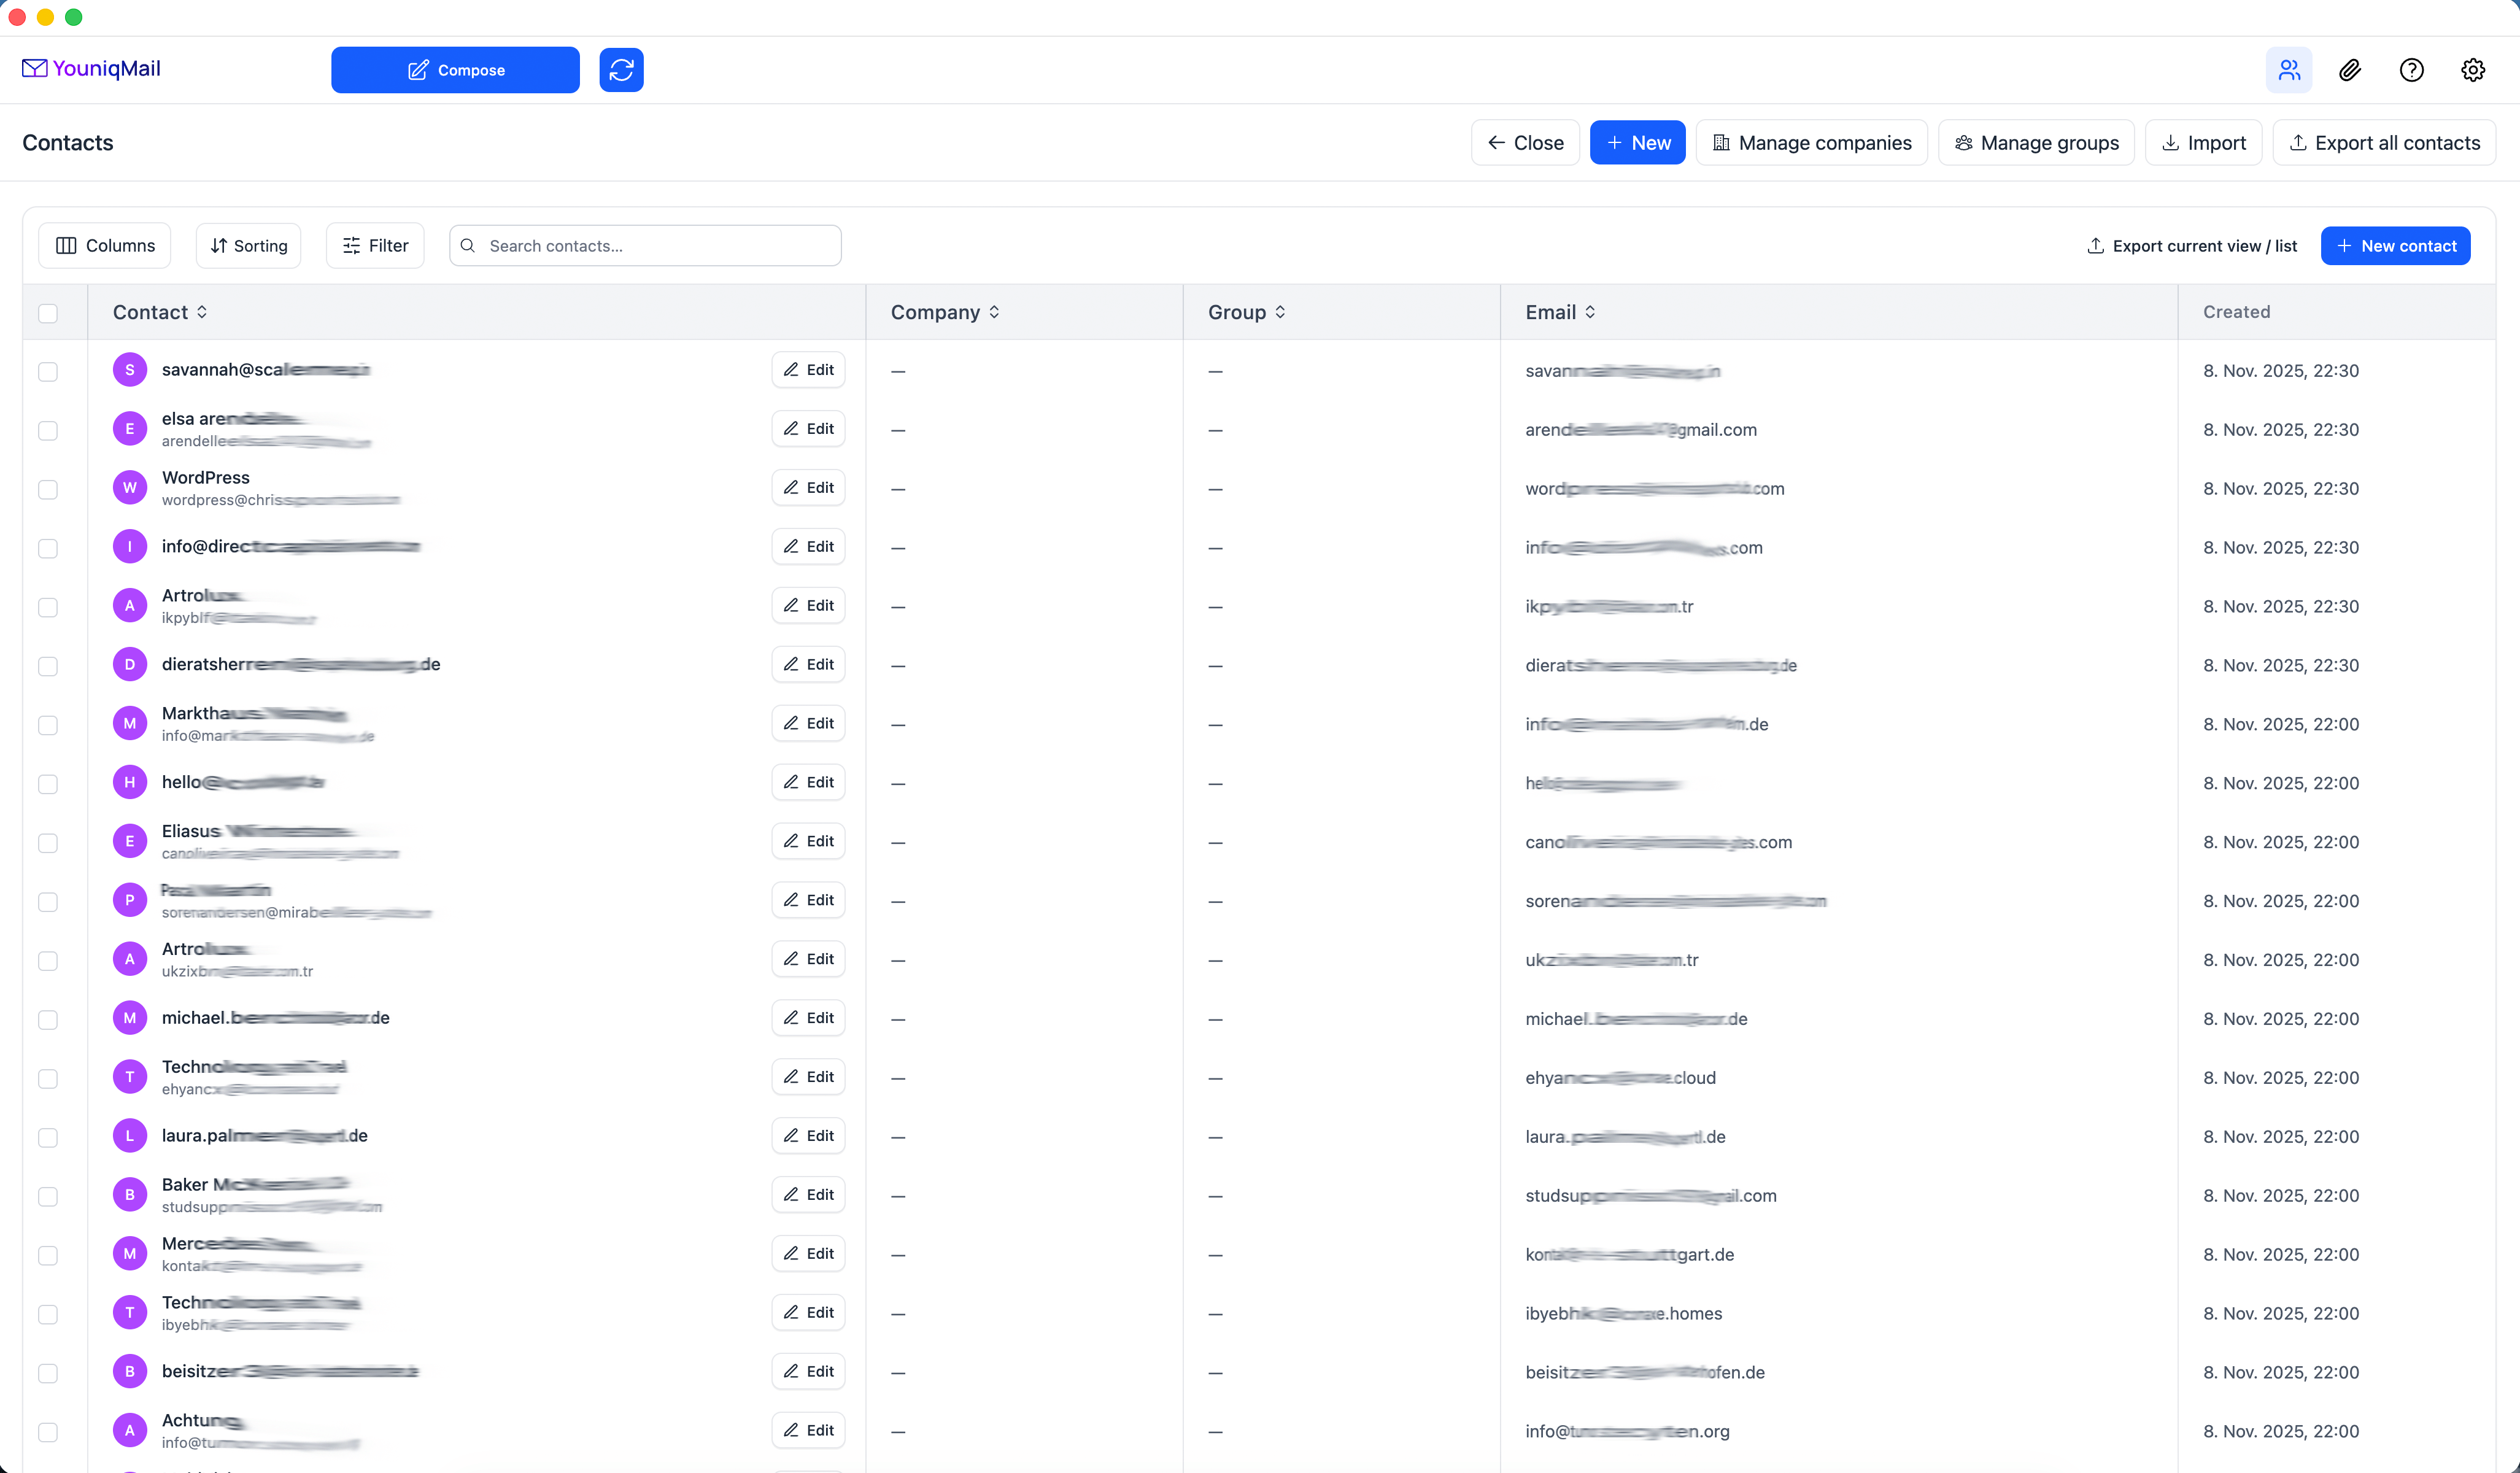The width and height of the screenshot is (2520, 1473).
Task: Open settings gear icon
Action: tap(2472, 70)
